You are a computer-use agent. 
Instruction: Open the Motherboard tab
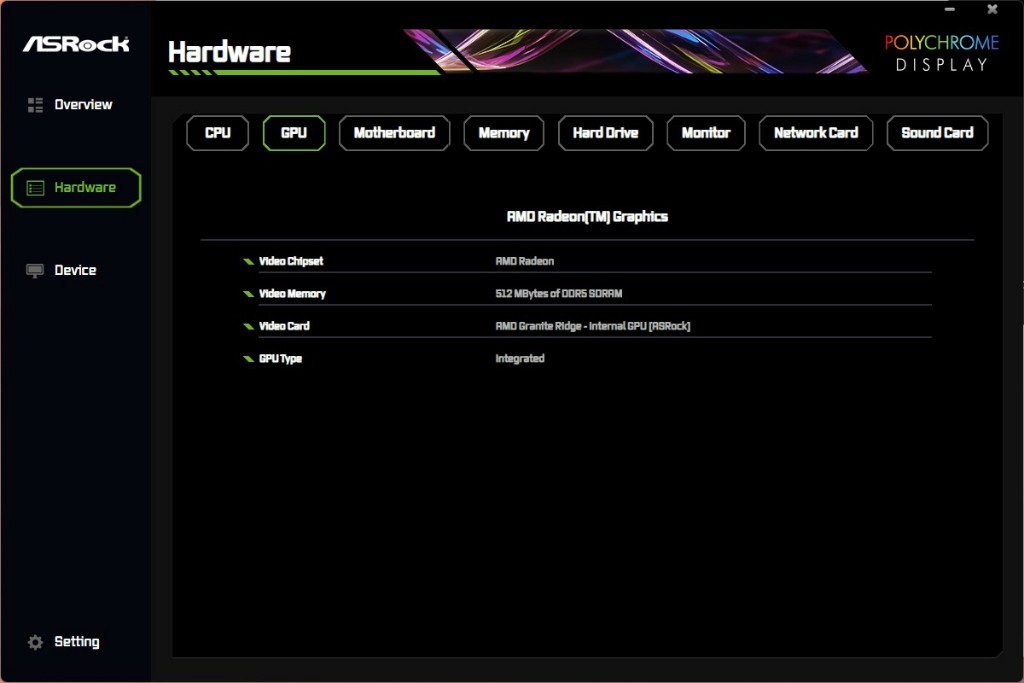point(394,133)
